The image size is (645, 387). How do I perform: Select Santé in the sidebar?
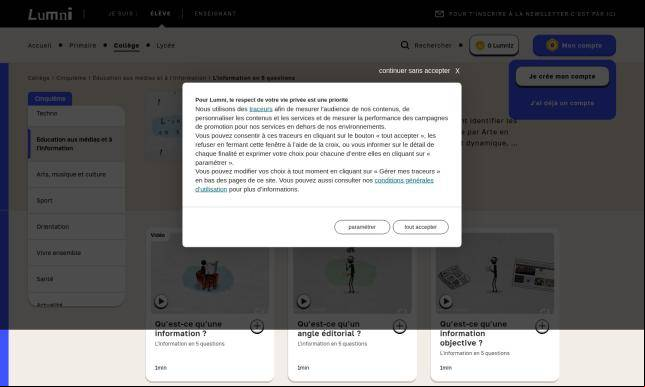tap(77, 279)
